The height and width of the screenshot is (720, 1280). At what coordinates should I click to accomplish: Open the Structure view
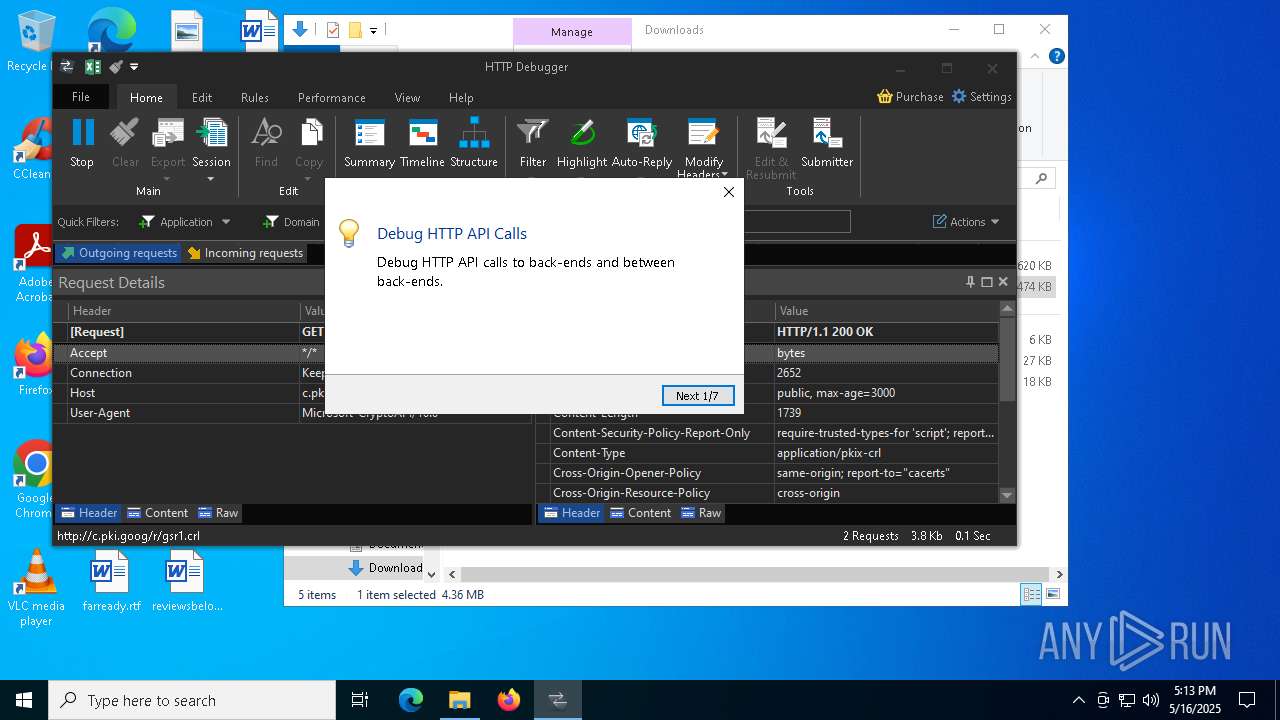pos(474,143)
